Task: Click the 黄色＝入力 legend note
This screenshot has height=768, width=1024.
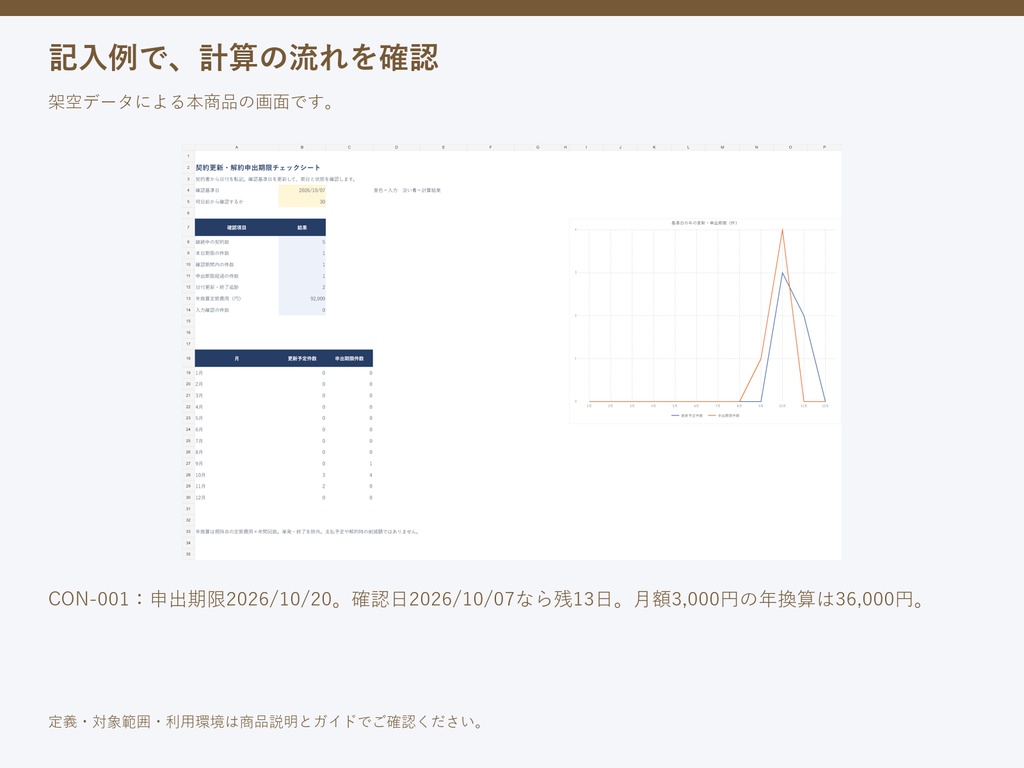Action: tap(407, 190)
